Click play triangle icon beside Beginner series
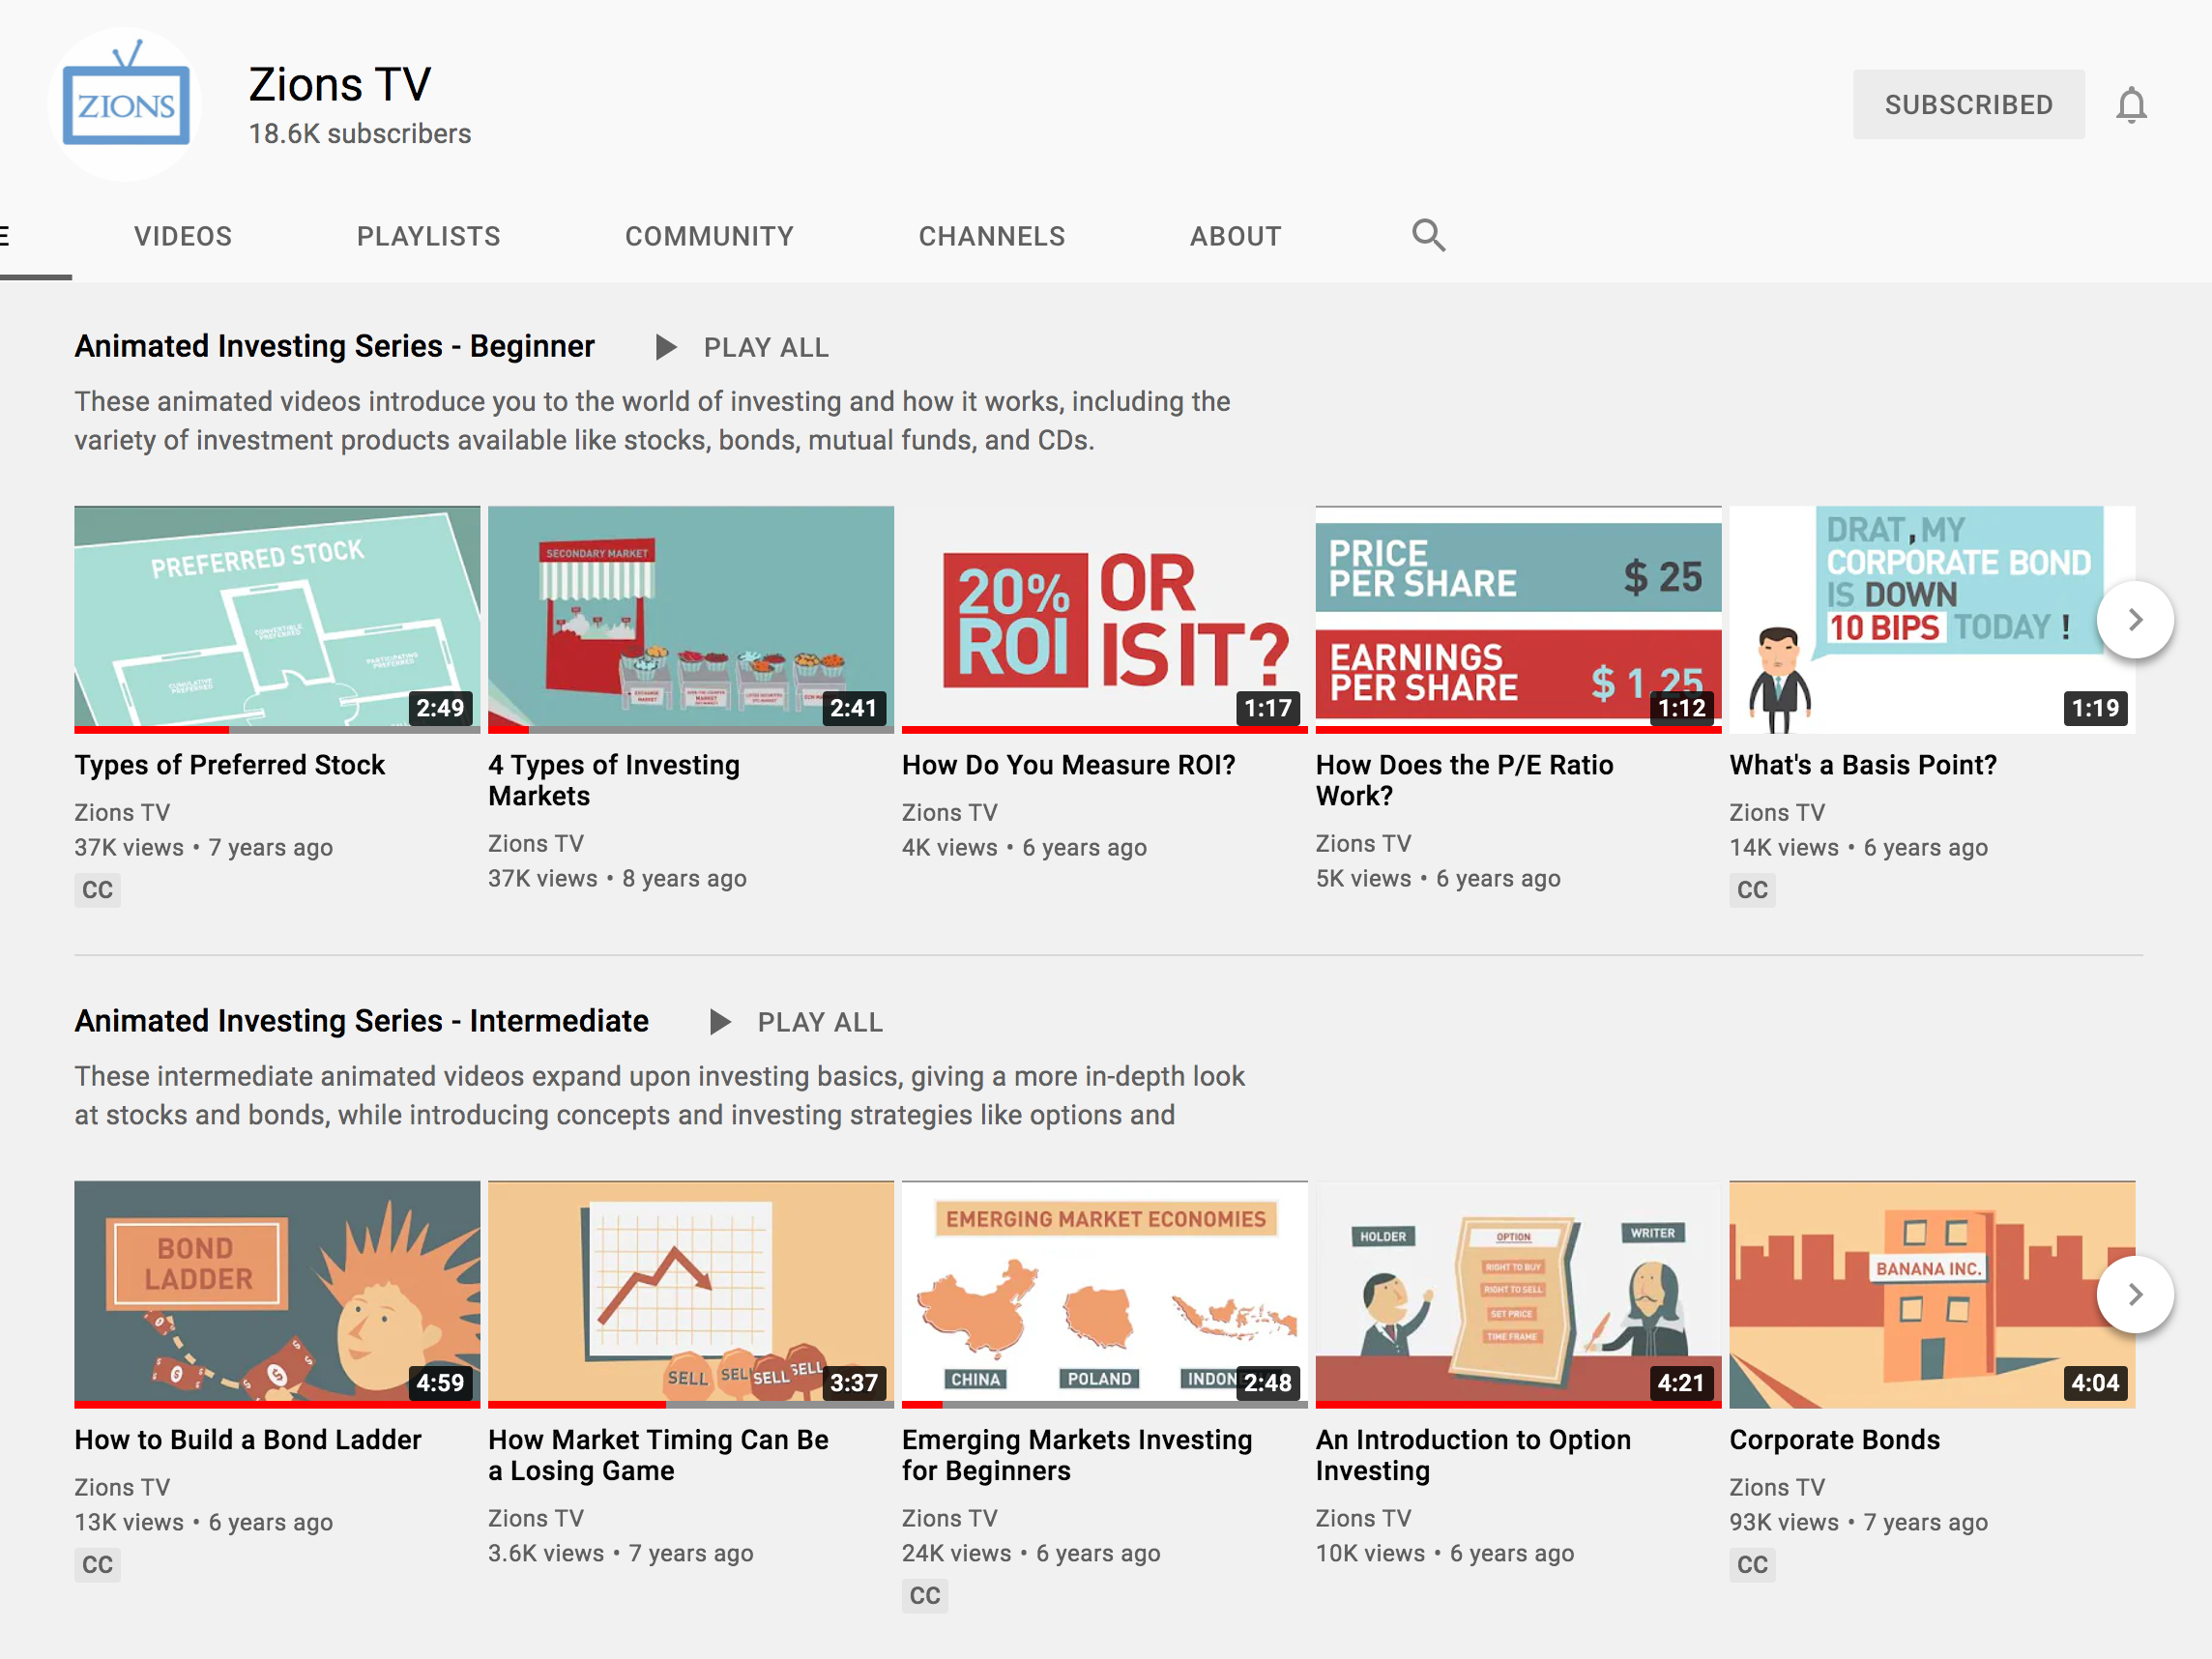Viewport: 2212px width, 1659px height. [665, 347]
